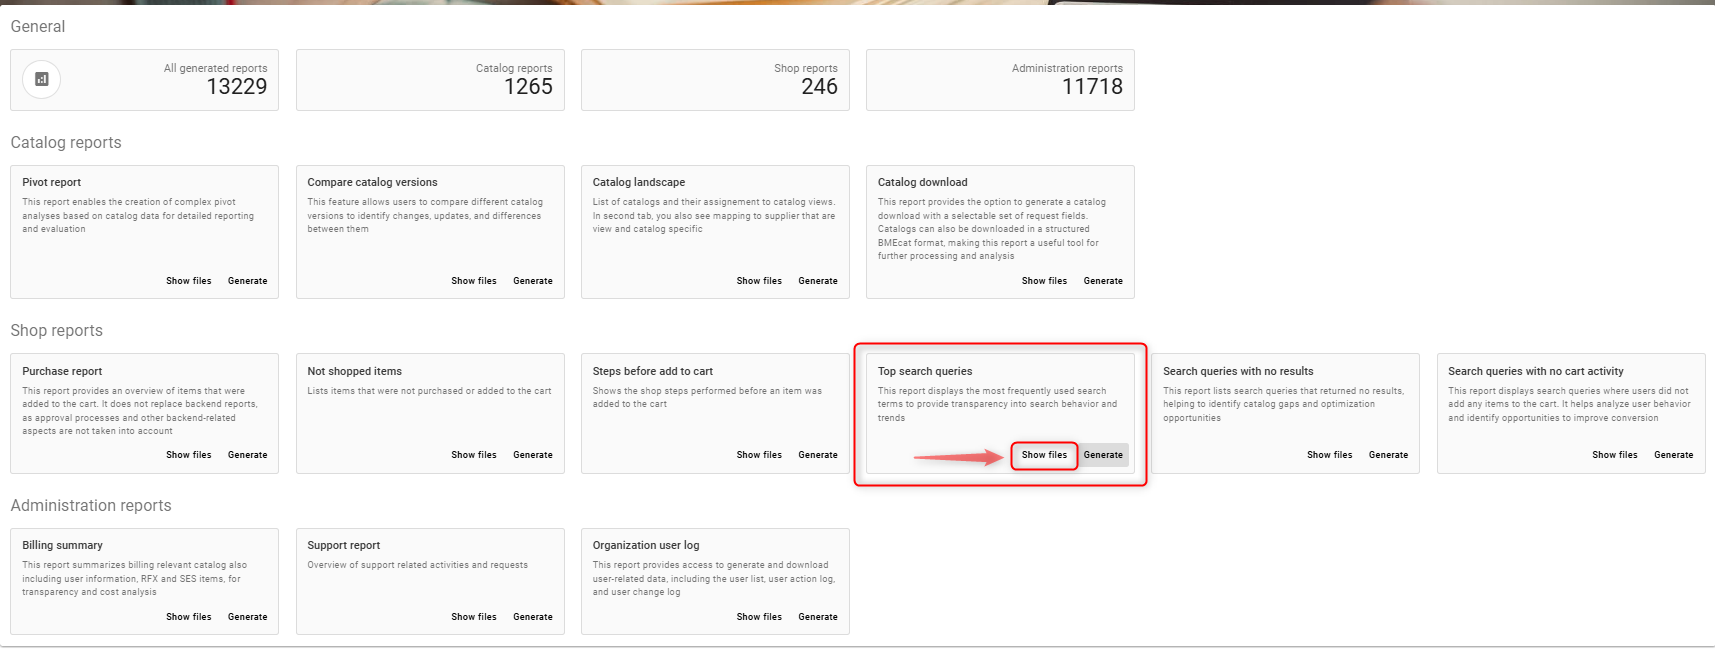Generate the Pivot report

(247, 281)
